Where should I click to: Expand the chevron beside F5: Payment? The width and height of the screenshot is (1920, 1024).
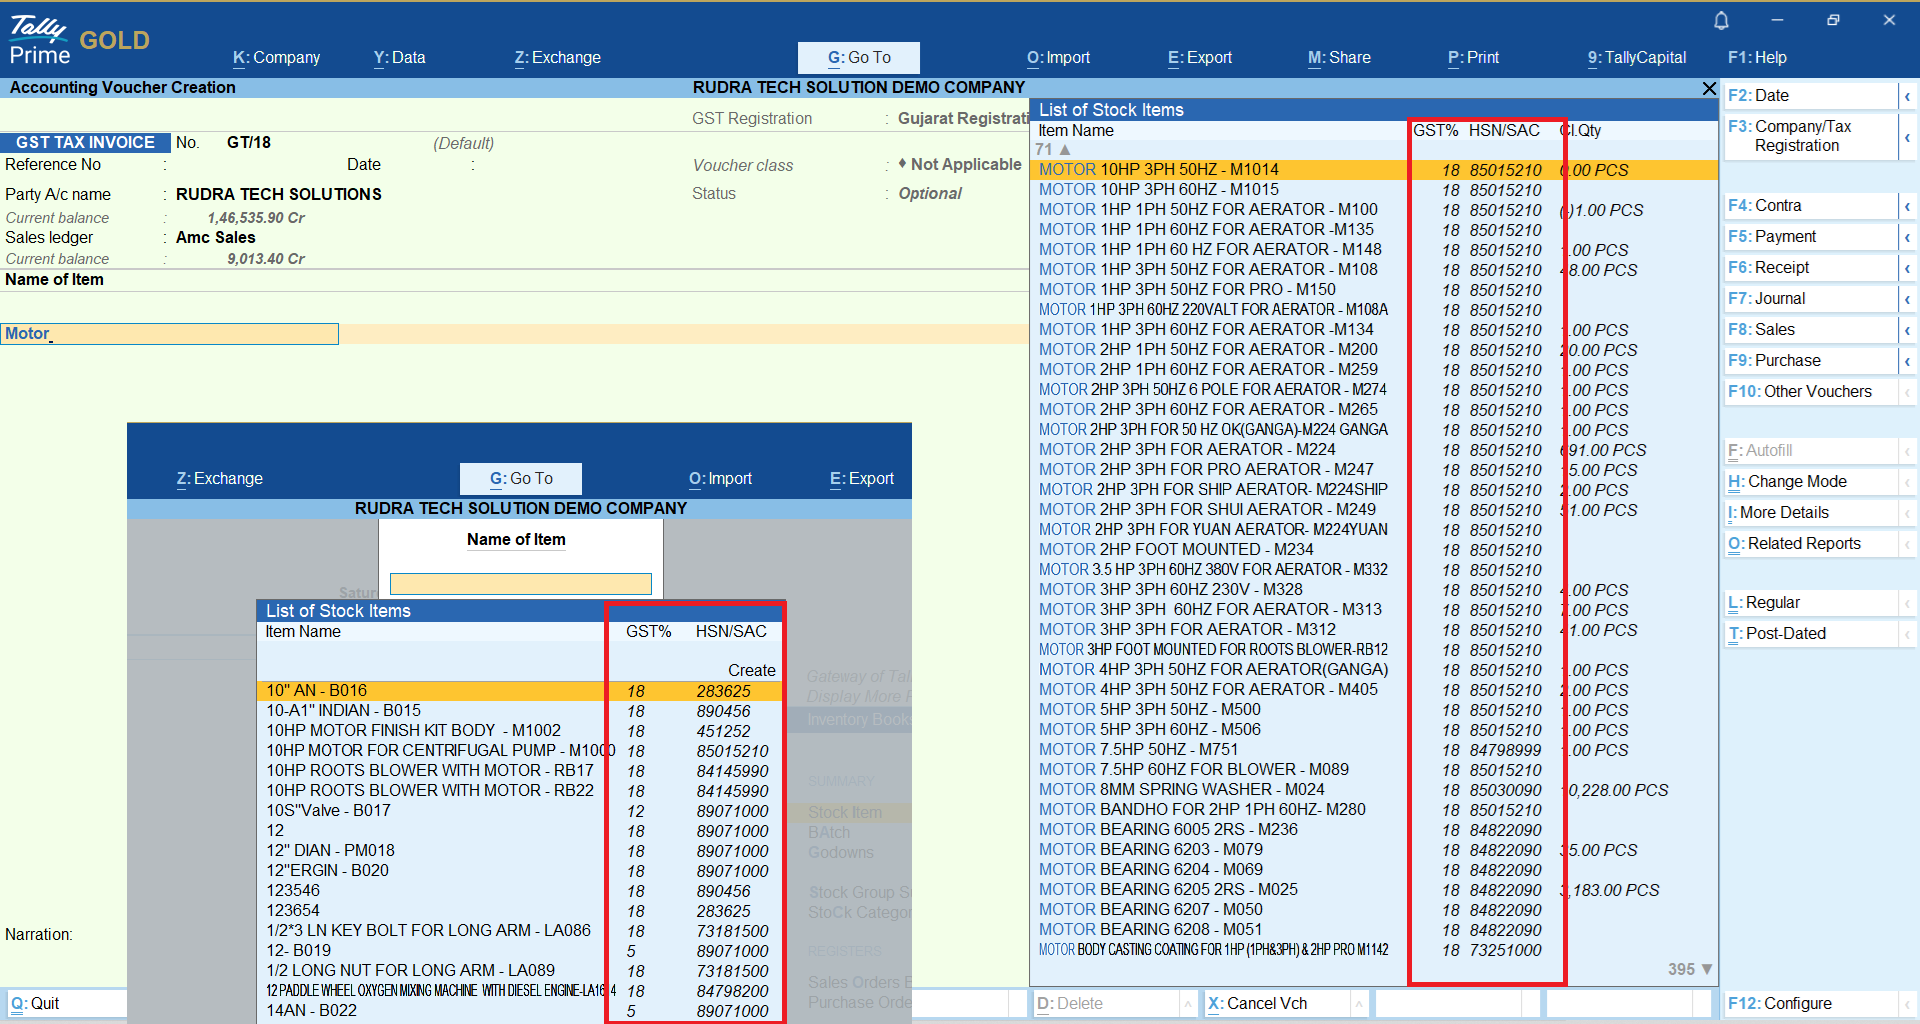(1907, 237)
